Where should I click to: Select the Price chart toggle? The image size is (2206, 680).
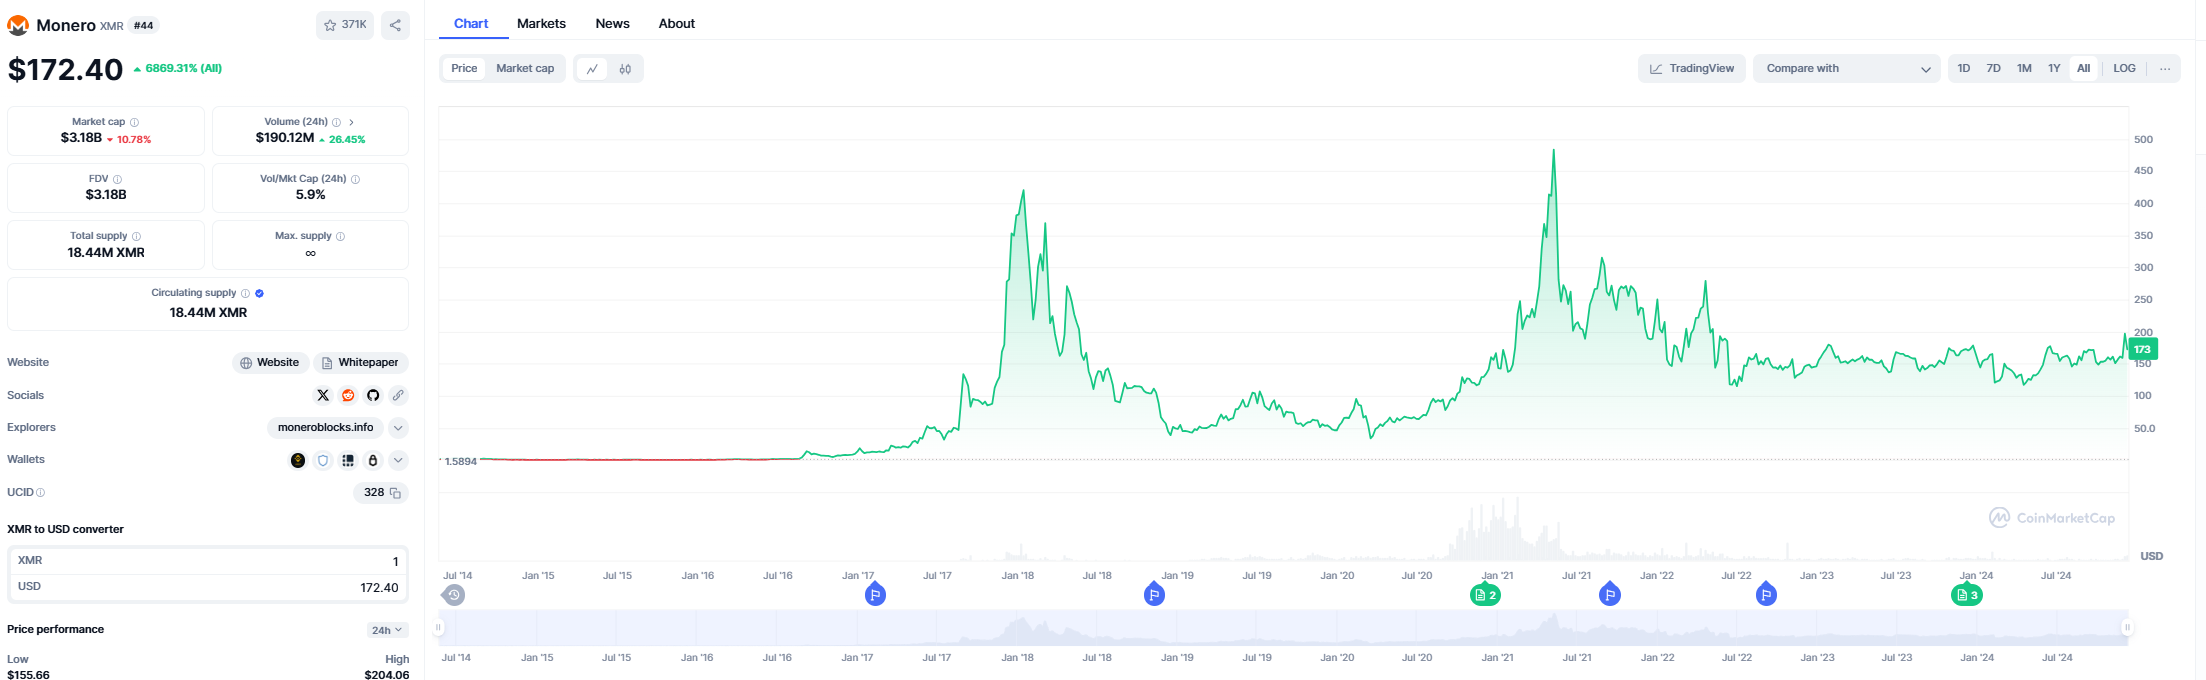464,69
